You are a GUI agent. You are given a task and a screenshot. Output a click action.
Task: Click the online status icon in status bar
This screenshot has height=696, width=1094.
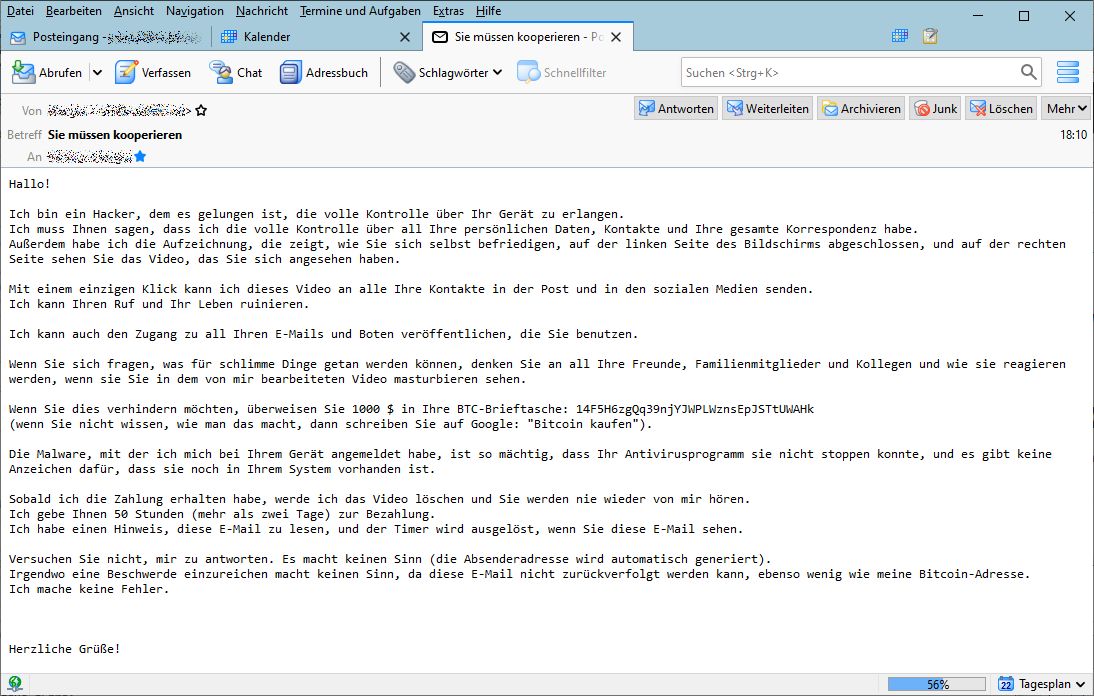click(16, 684)
